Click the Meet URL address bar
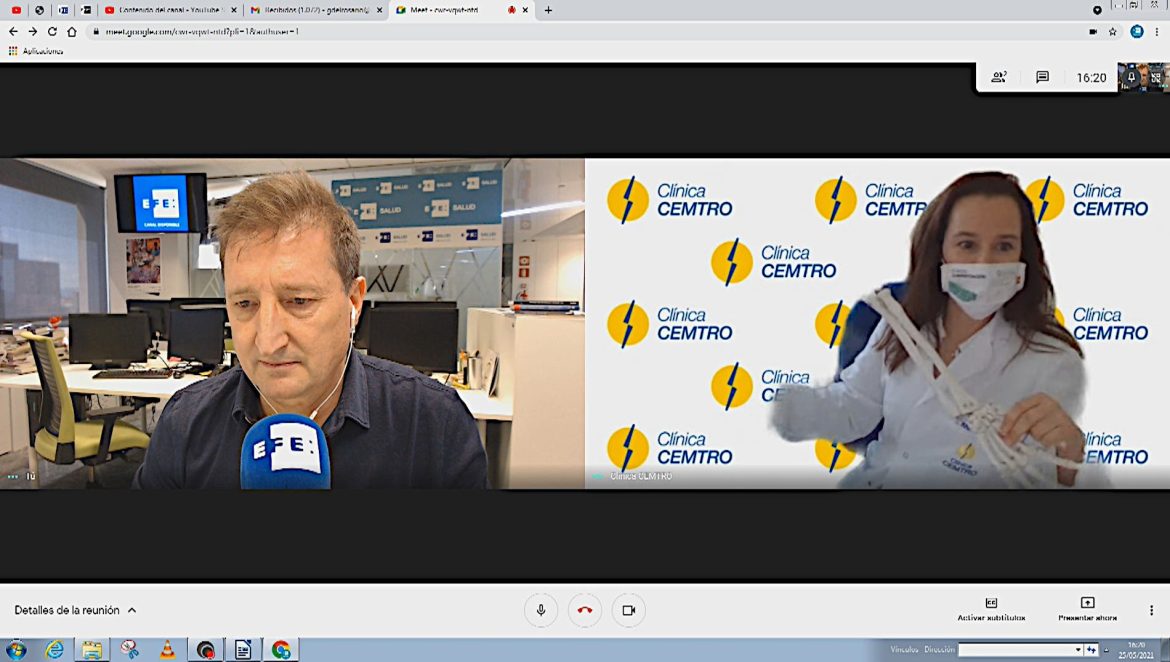Viewport: 1170px width, 662px height. coord(582,31)
